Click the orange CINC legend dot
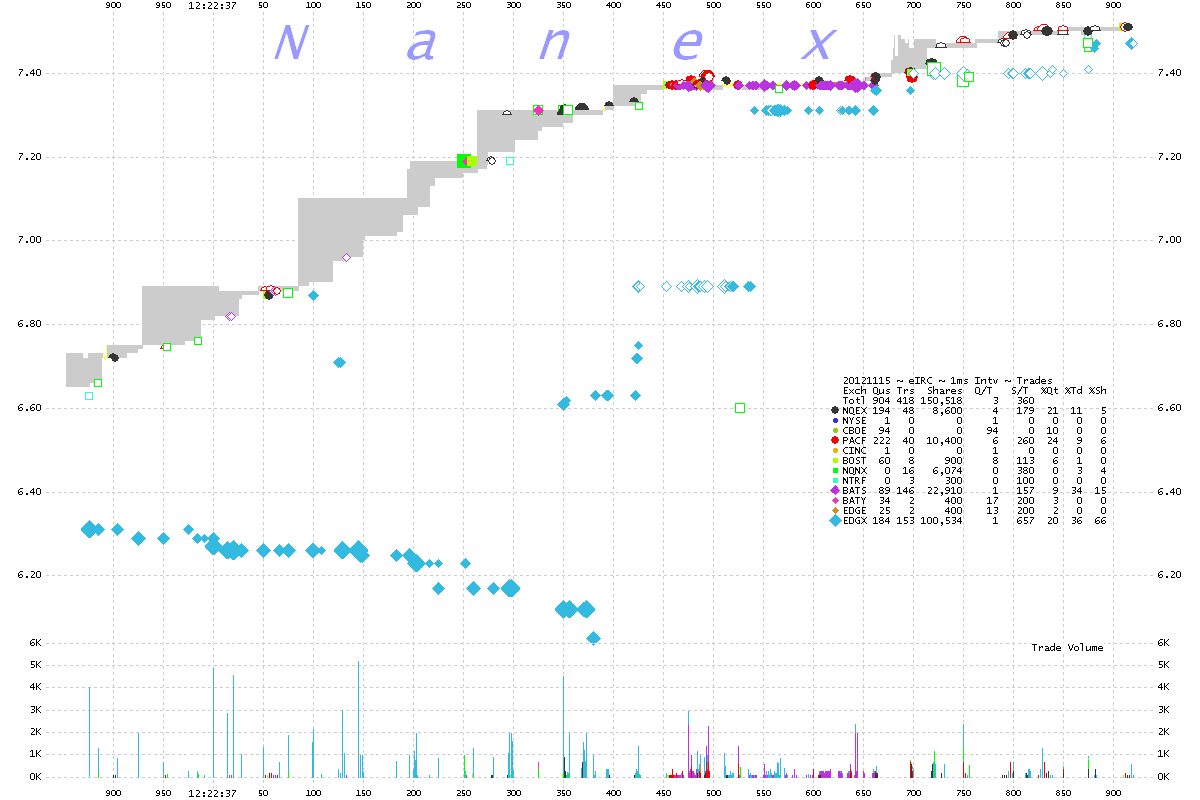 point(835,451)
